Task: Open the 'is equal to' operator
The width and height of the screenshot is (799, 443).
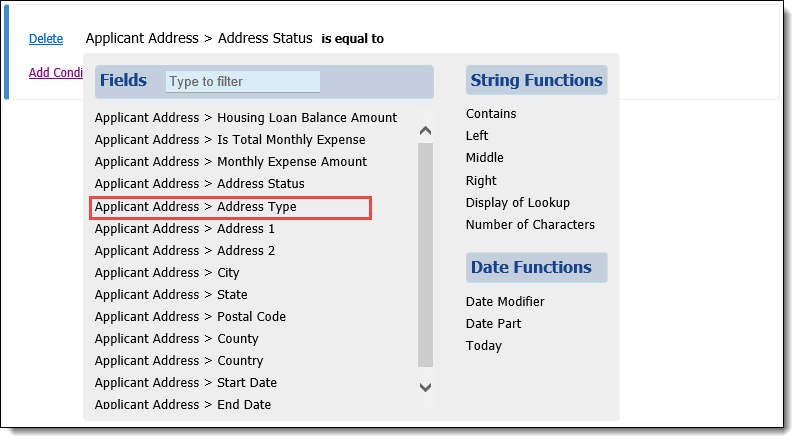Action: coord(353,39)
